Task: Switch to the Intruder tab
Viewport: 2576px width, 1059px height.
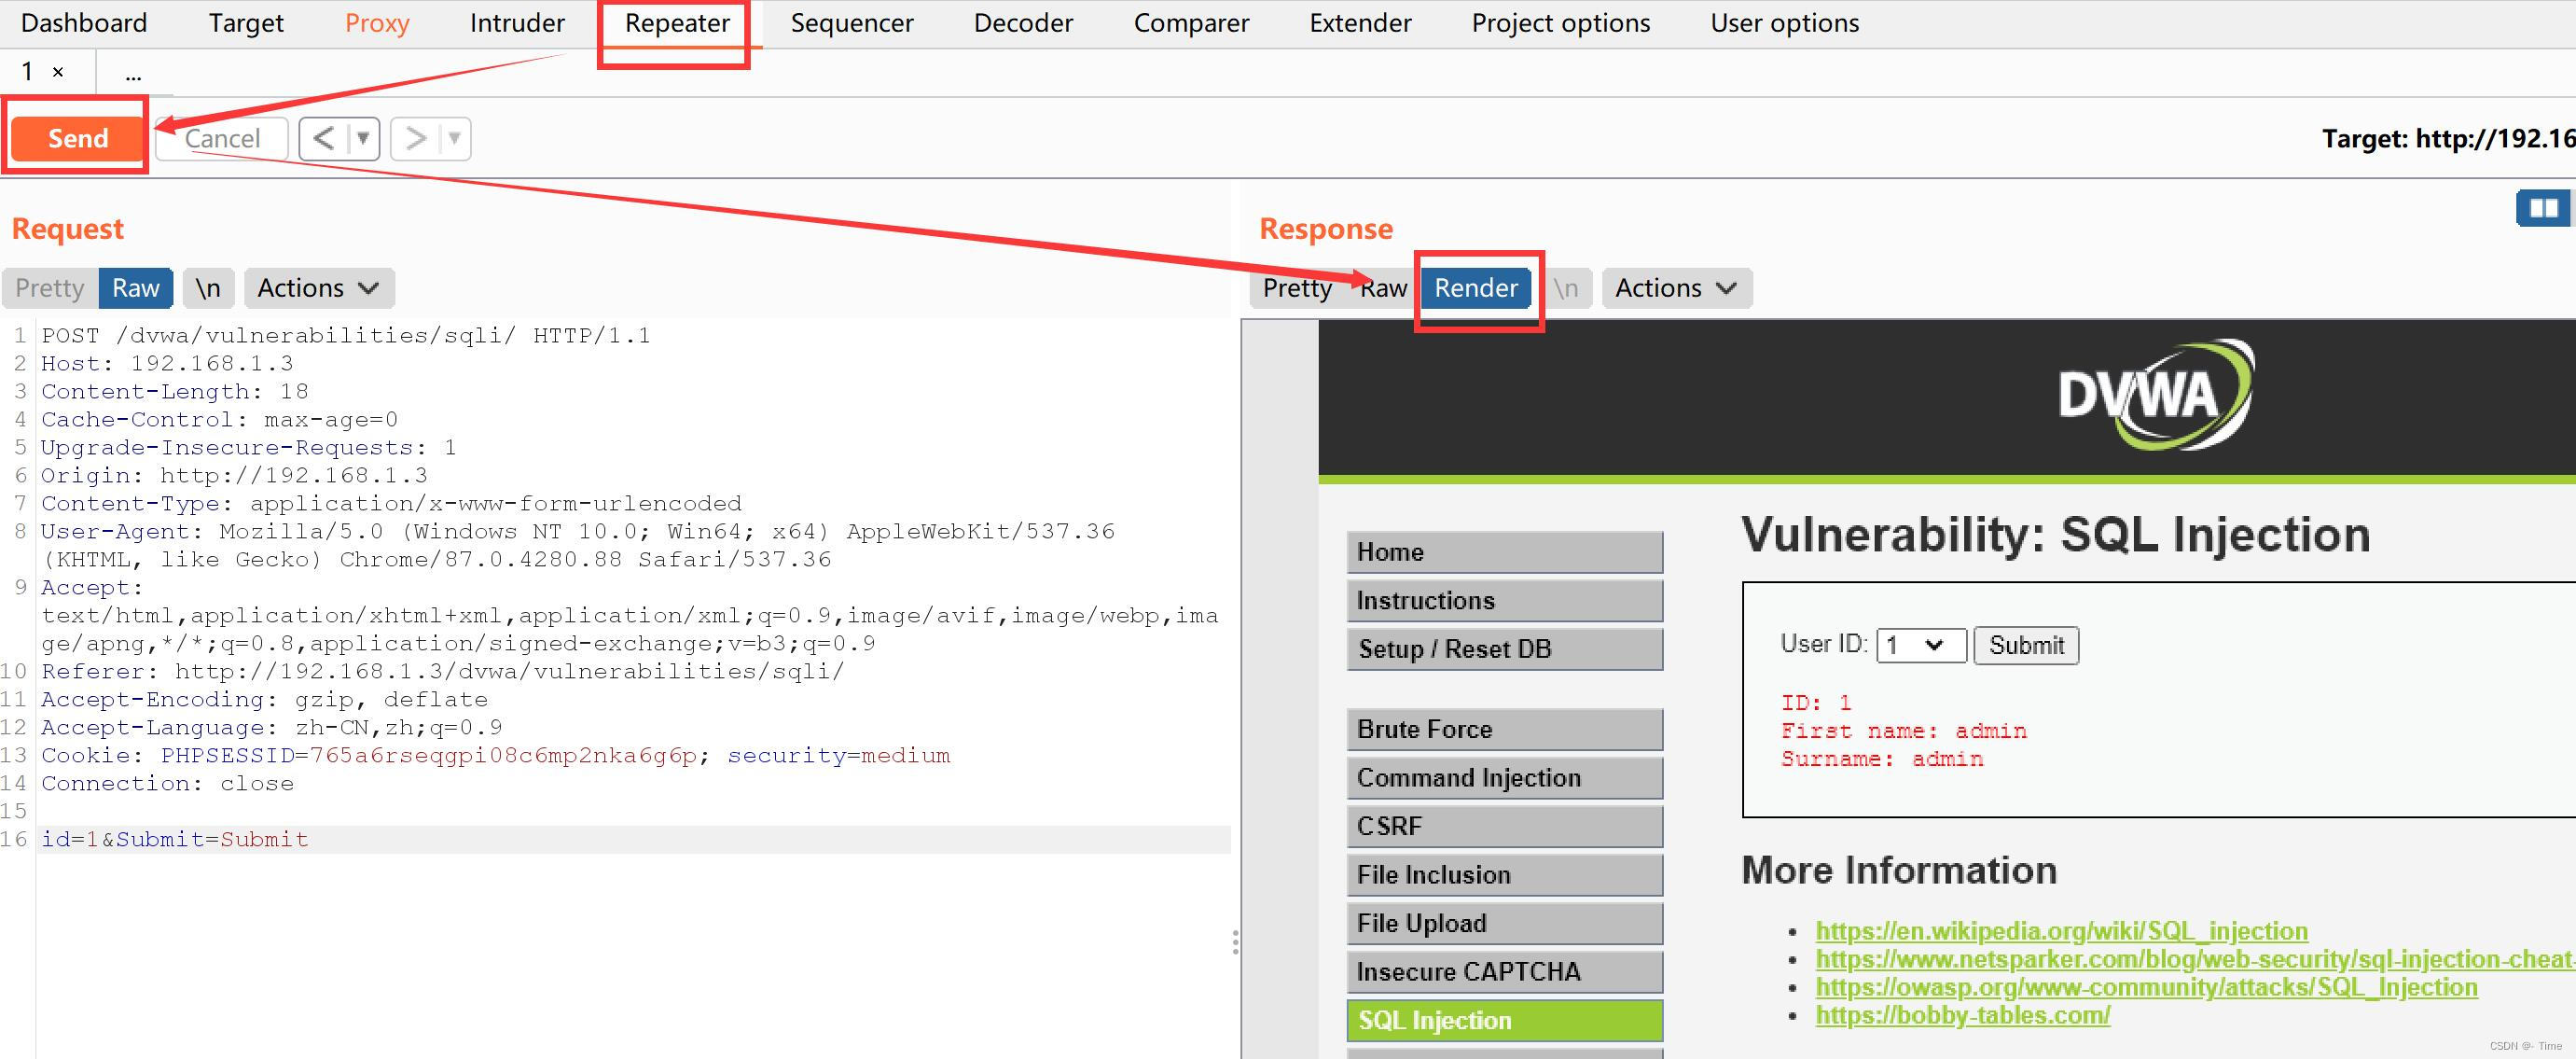Action: click(x=517, y=23)
